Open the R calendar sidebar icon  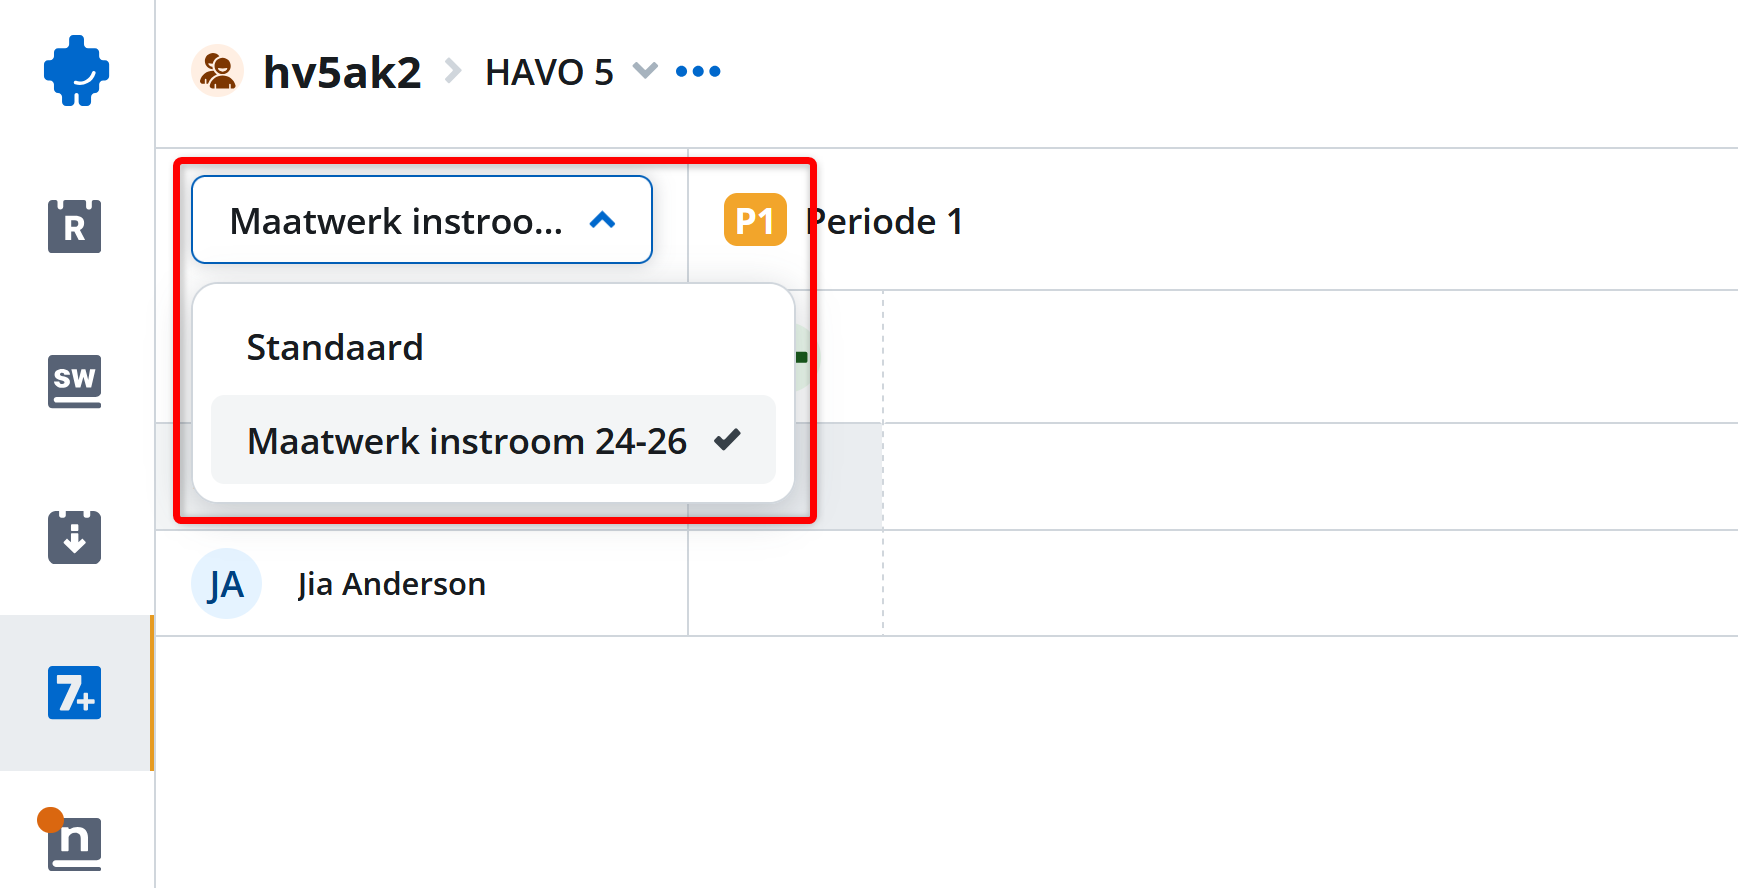(75, 226)
